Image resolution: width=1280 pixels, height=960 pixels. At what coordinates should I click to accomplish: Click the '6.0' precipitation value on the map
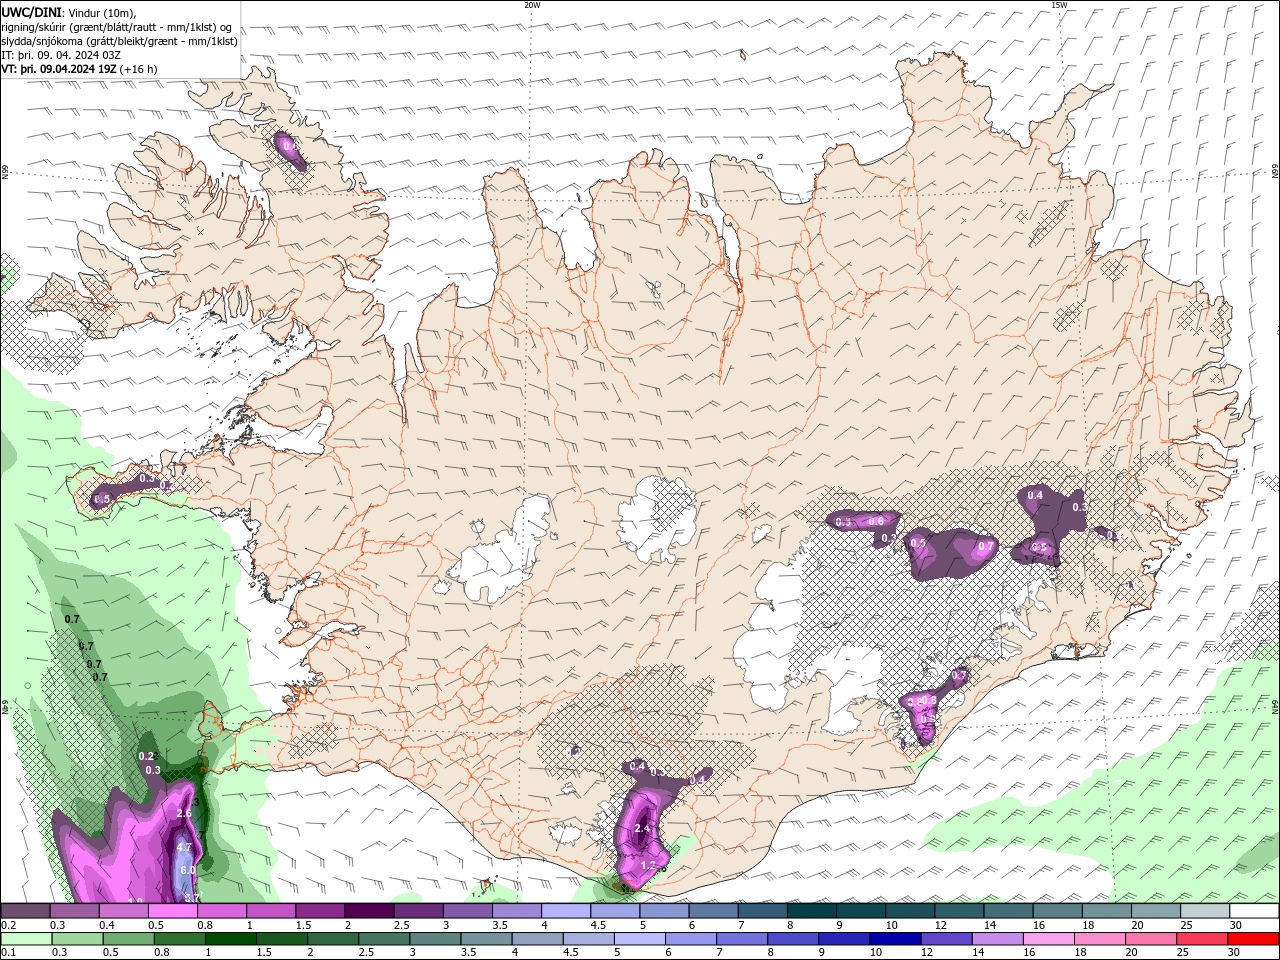tap(188, 870)
